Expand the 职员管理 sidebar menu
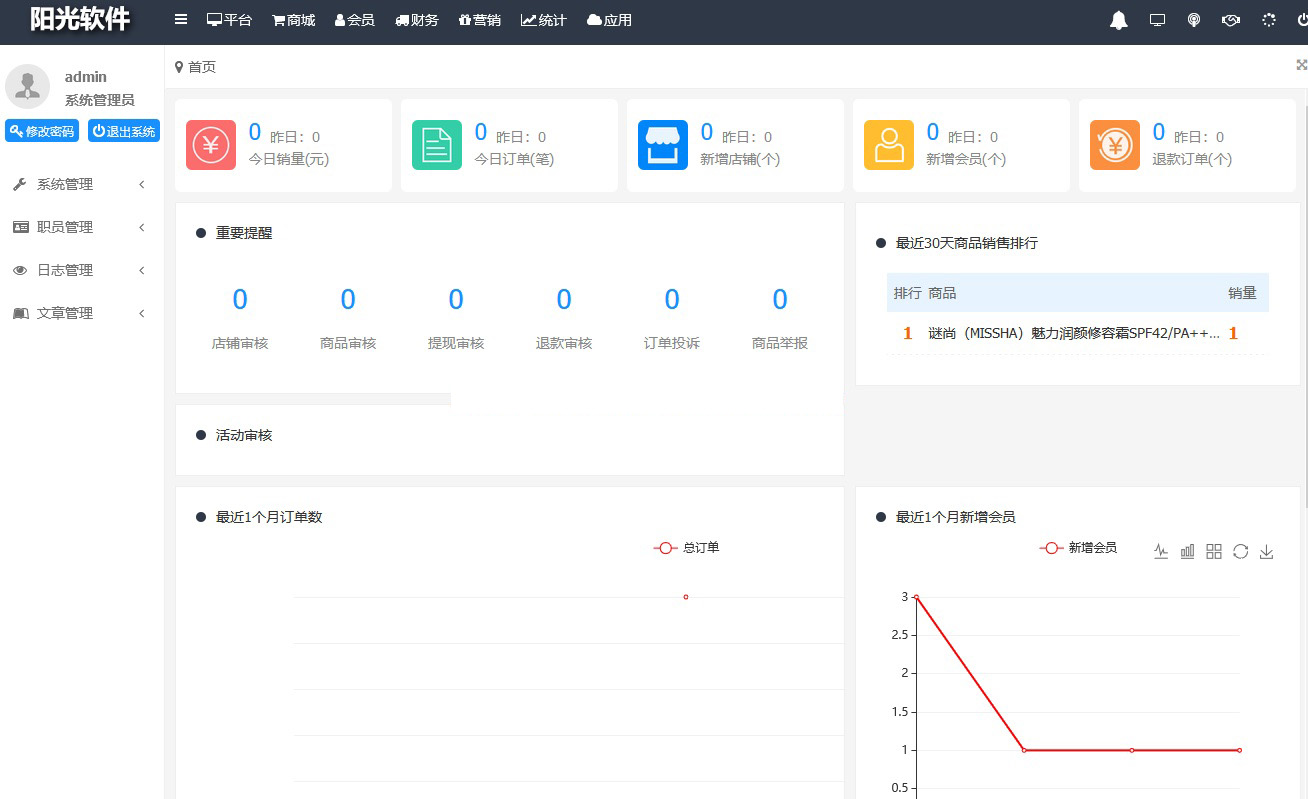This screenshot has width=1308, height=799. tap(80, 227)
